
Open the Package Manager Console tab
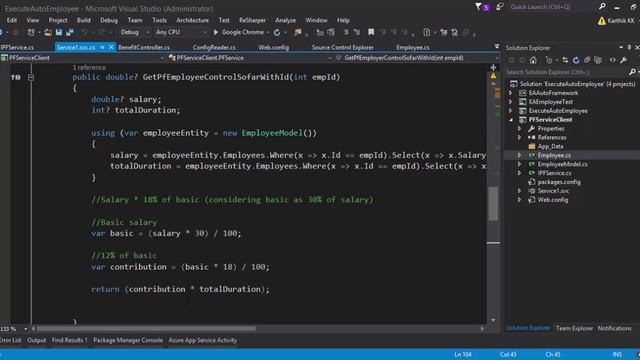(128, 340)
